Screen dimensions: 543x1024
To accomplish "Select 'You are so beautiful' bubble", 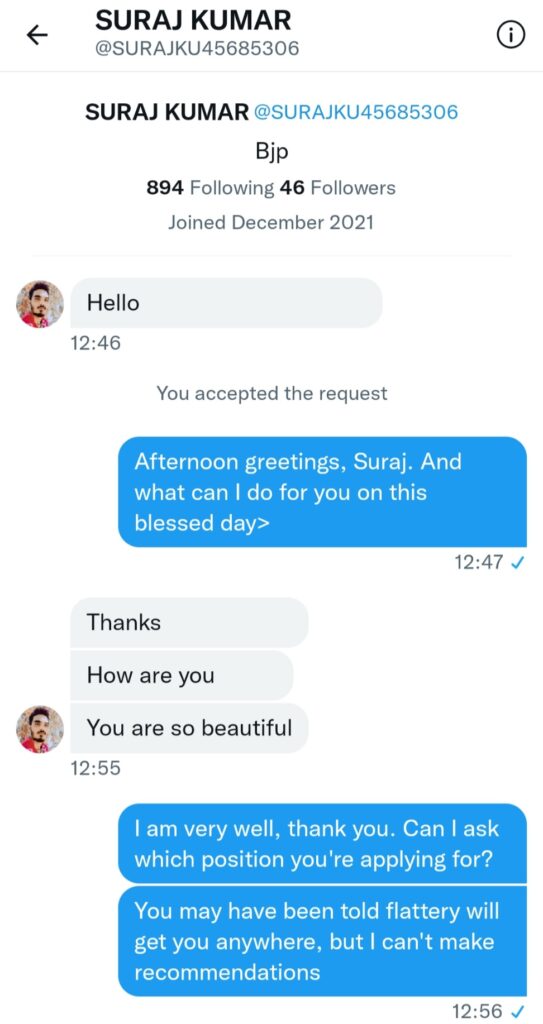I will point(189,728).
